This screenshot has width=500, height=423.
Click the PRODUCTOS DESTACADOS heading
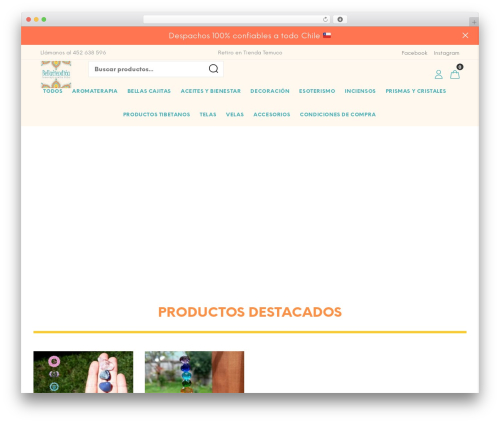coord(250,312)
